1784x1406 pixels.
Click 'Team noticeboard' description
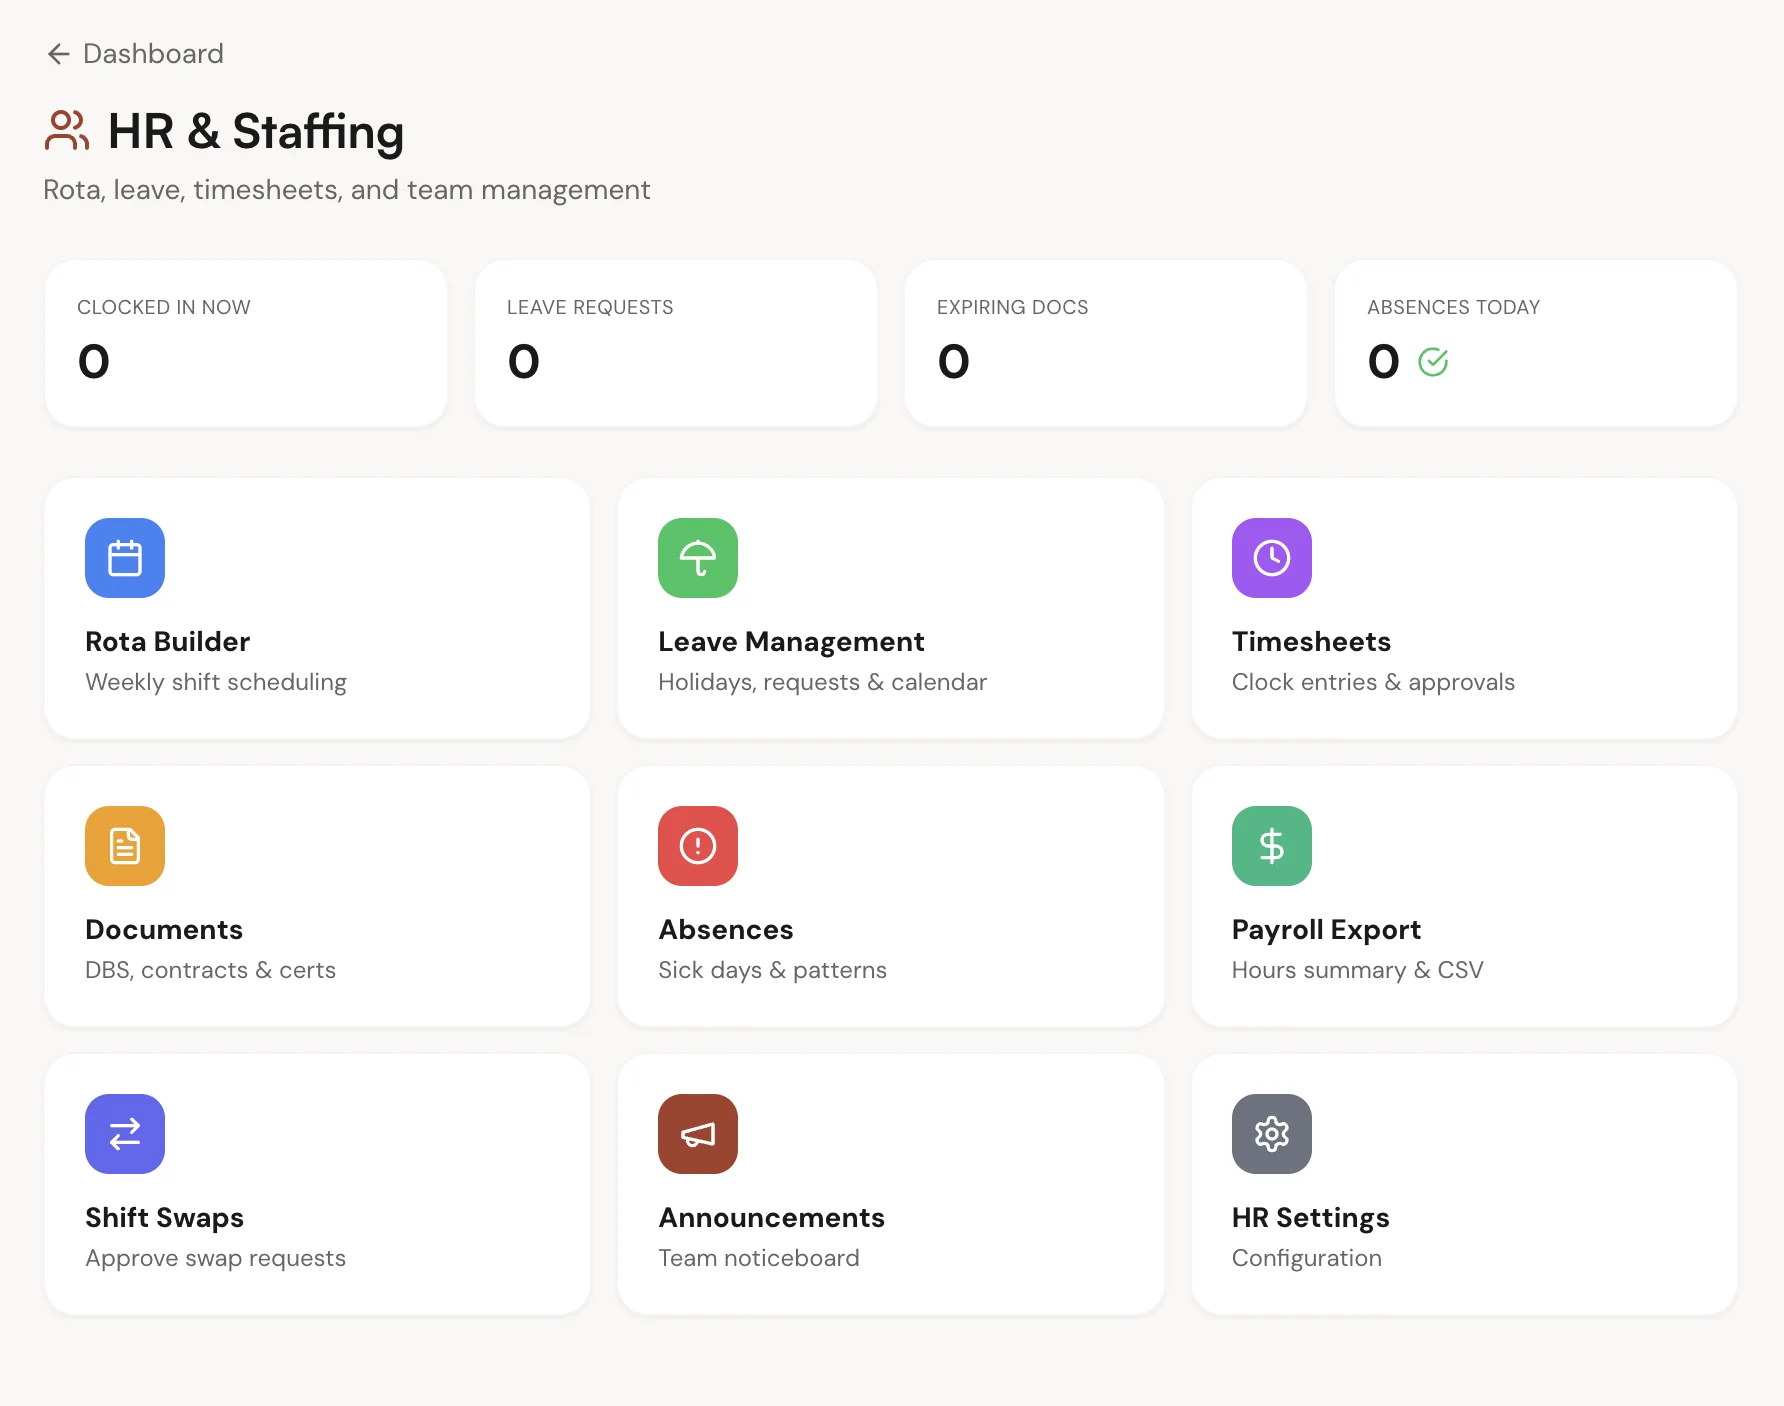pyautogui.click(x=758, y=1258)
